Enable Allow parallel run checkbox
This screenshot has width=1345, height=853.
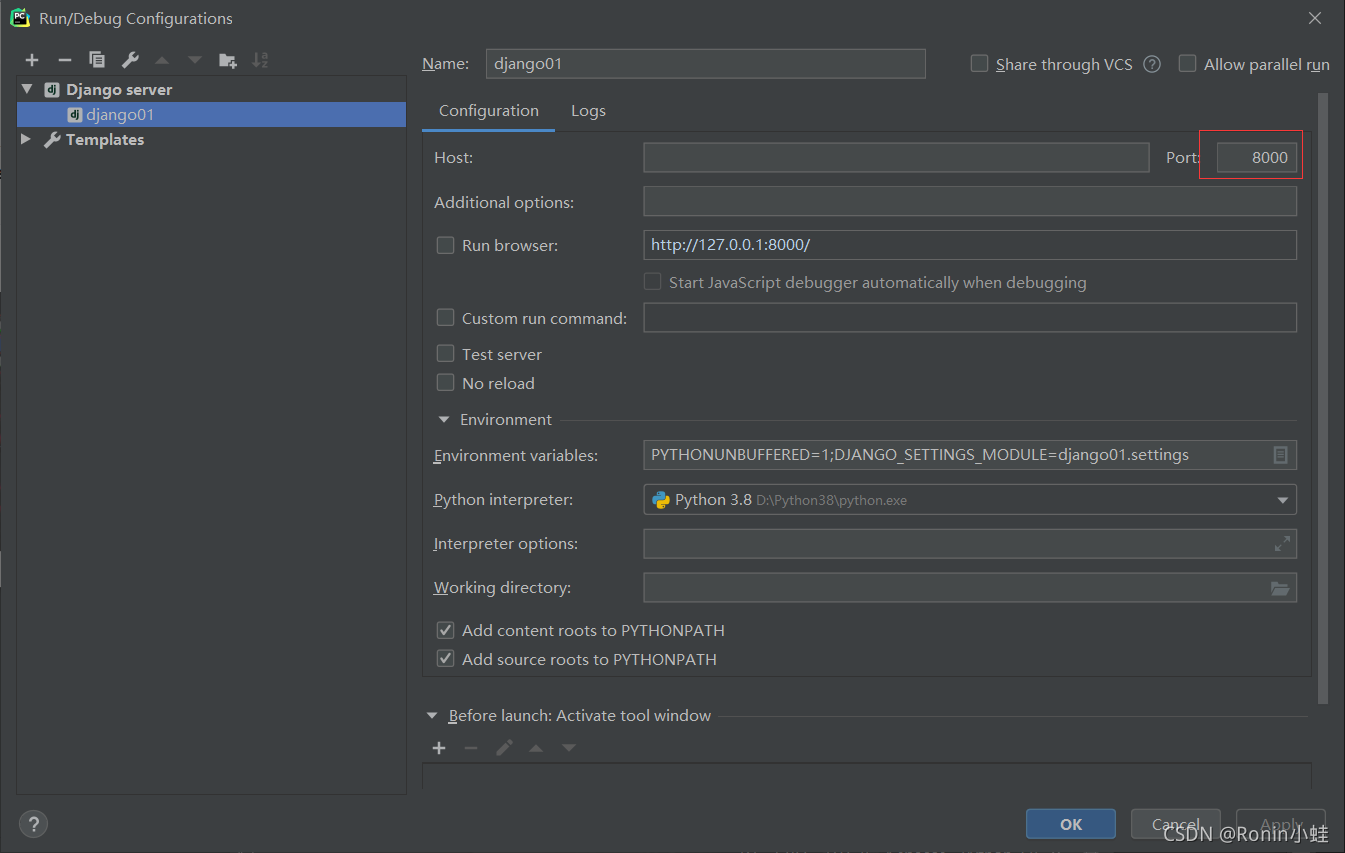(x=1187, y=64)
